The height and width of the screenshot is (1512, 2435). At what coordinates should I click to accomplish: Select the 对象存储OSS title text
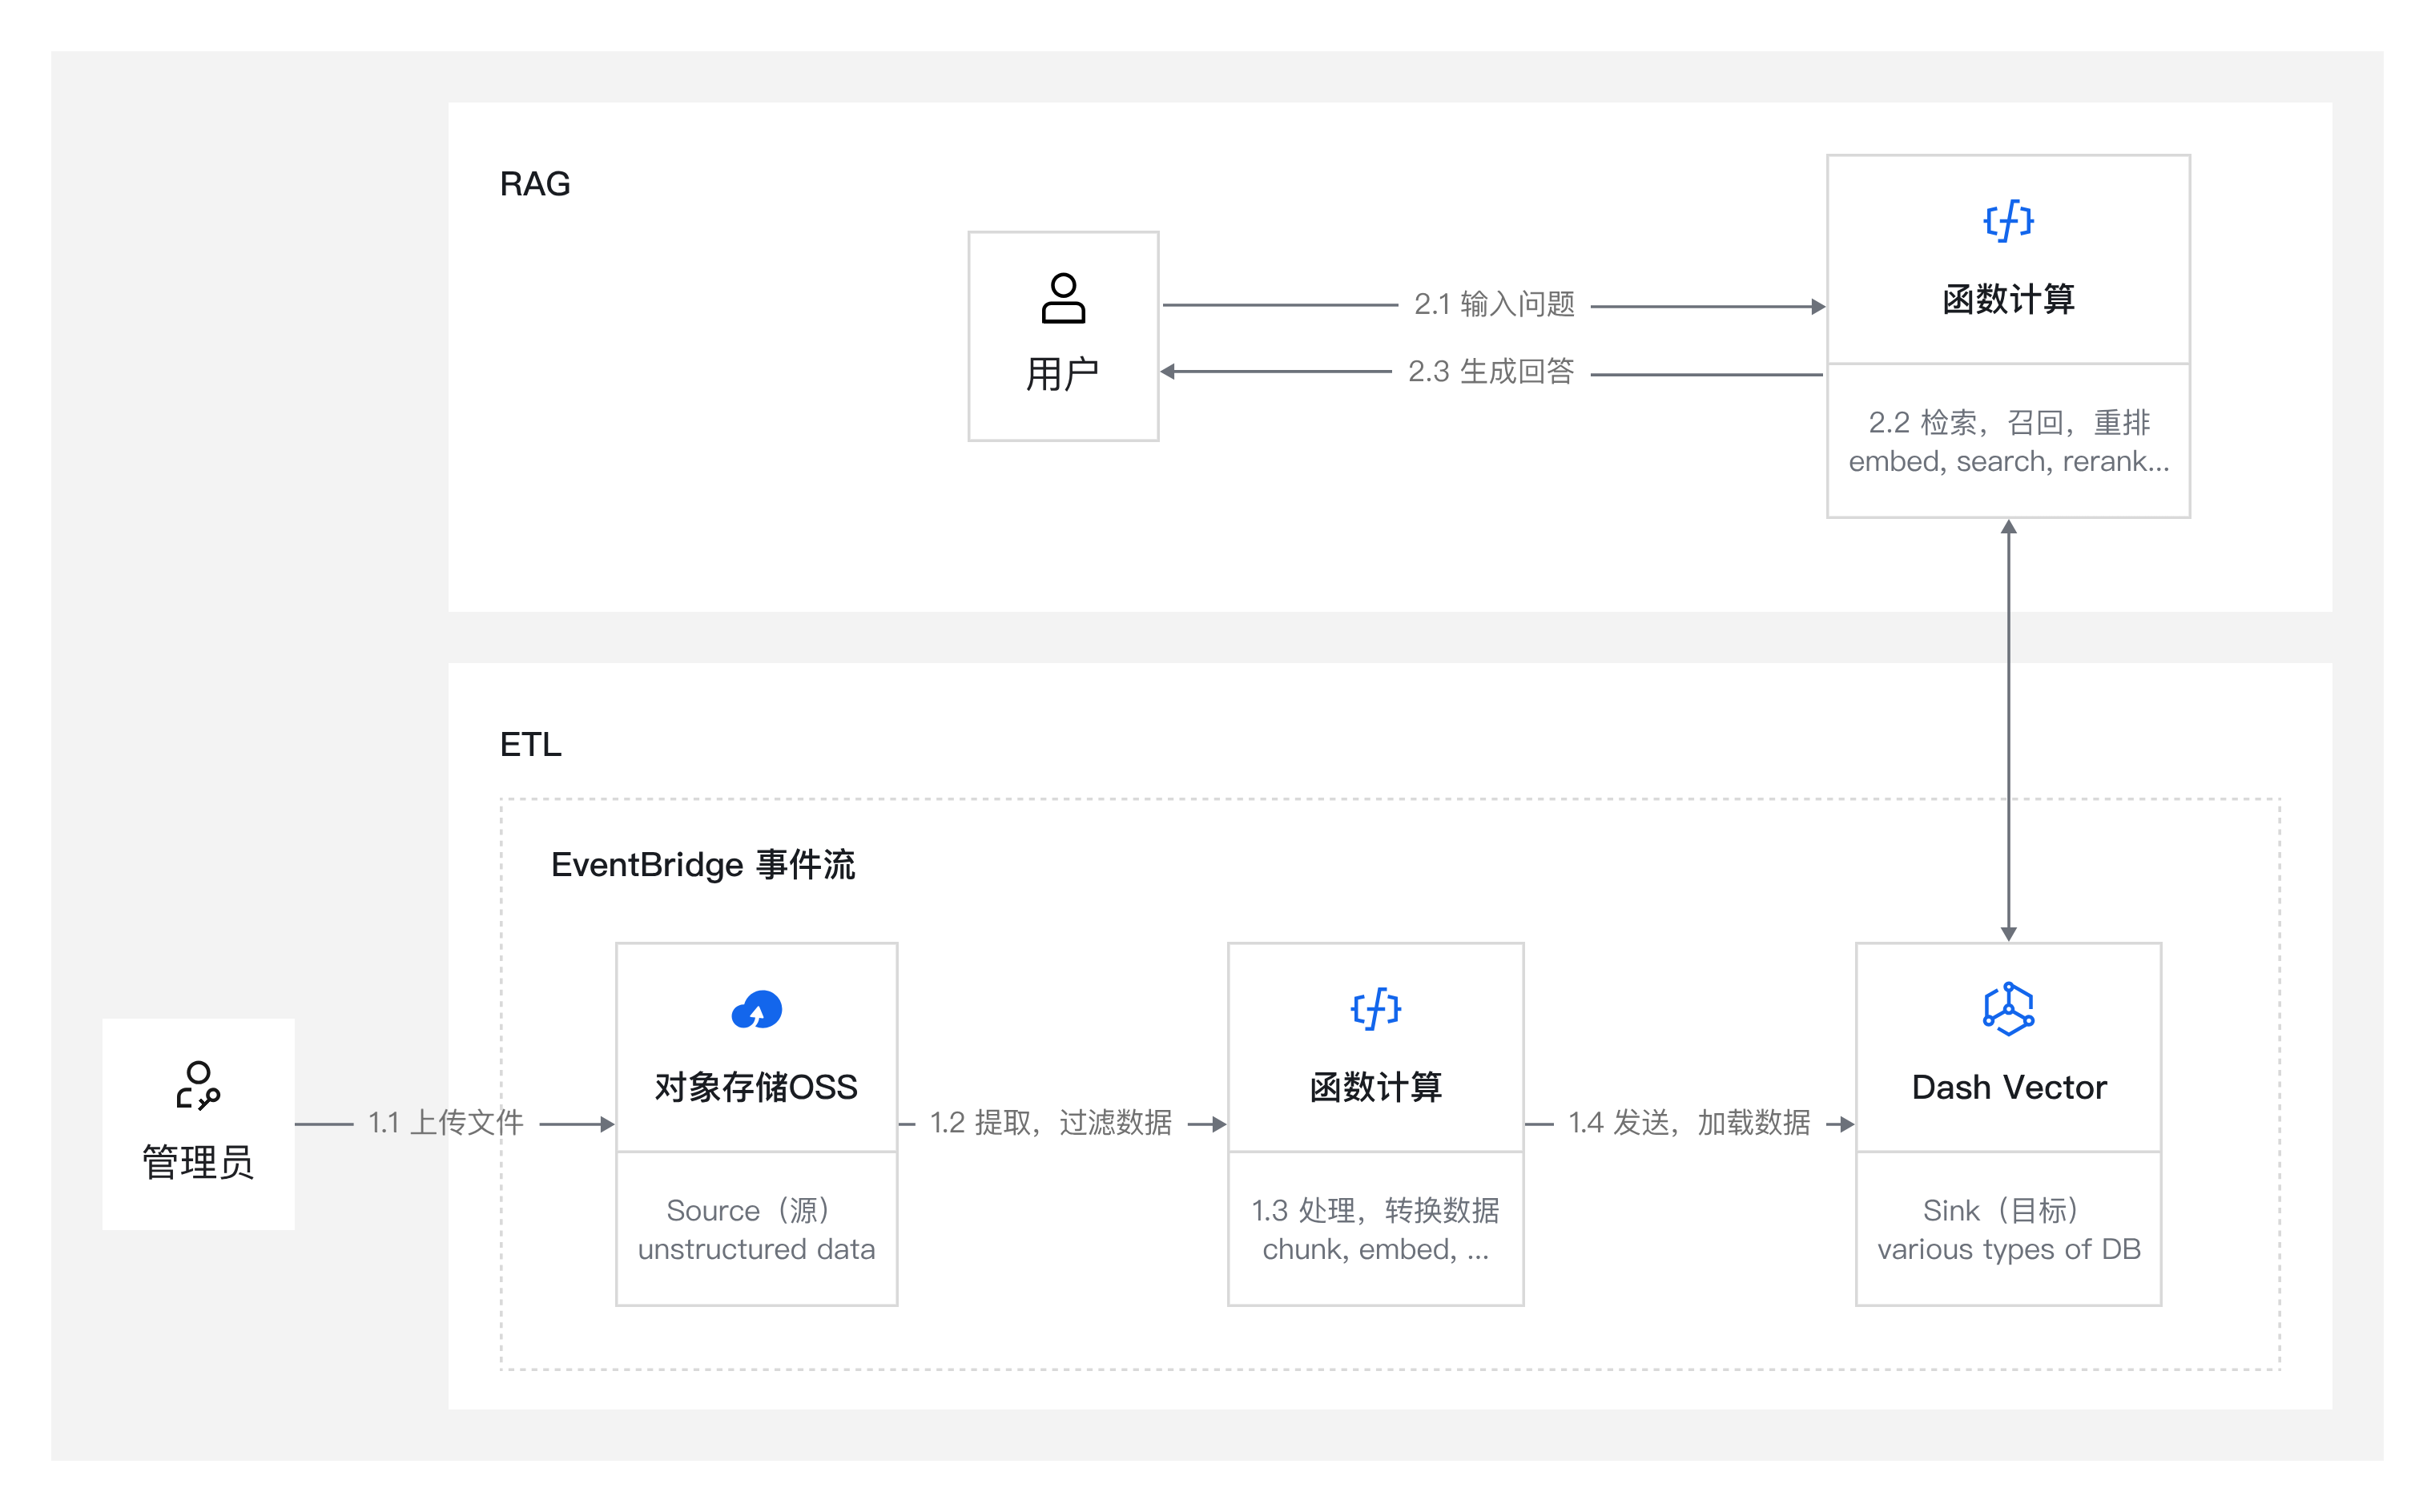pos(756,1087)
